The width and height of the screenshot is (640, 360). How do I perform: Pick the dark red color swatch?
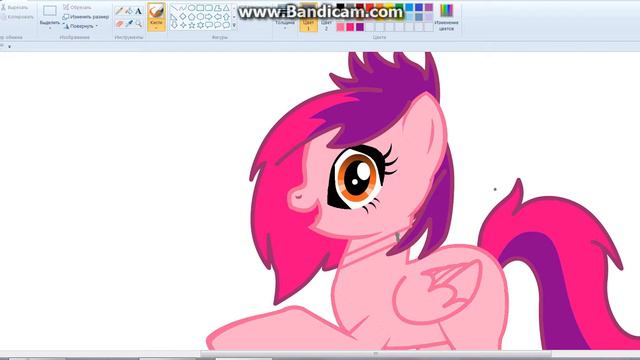pyautogui.click(x=360, y=7)
